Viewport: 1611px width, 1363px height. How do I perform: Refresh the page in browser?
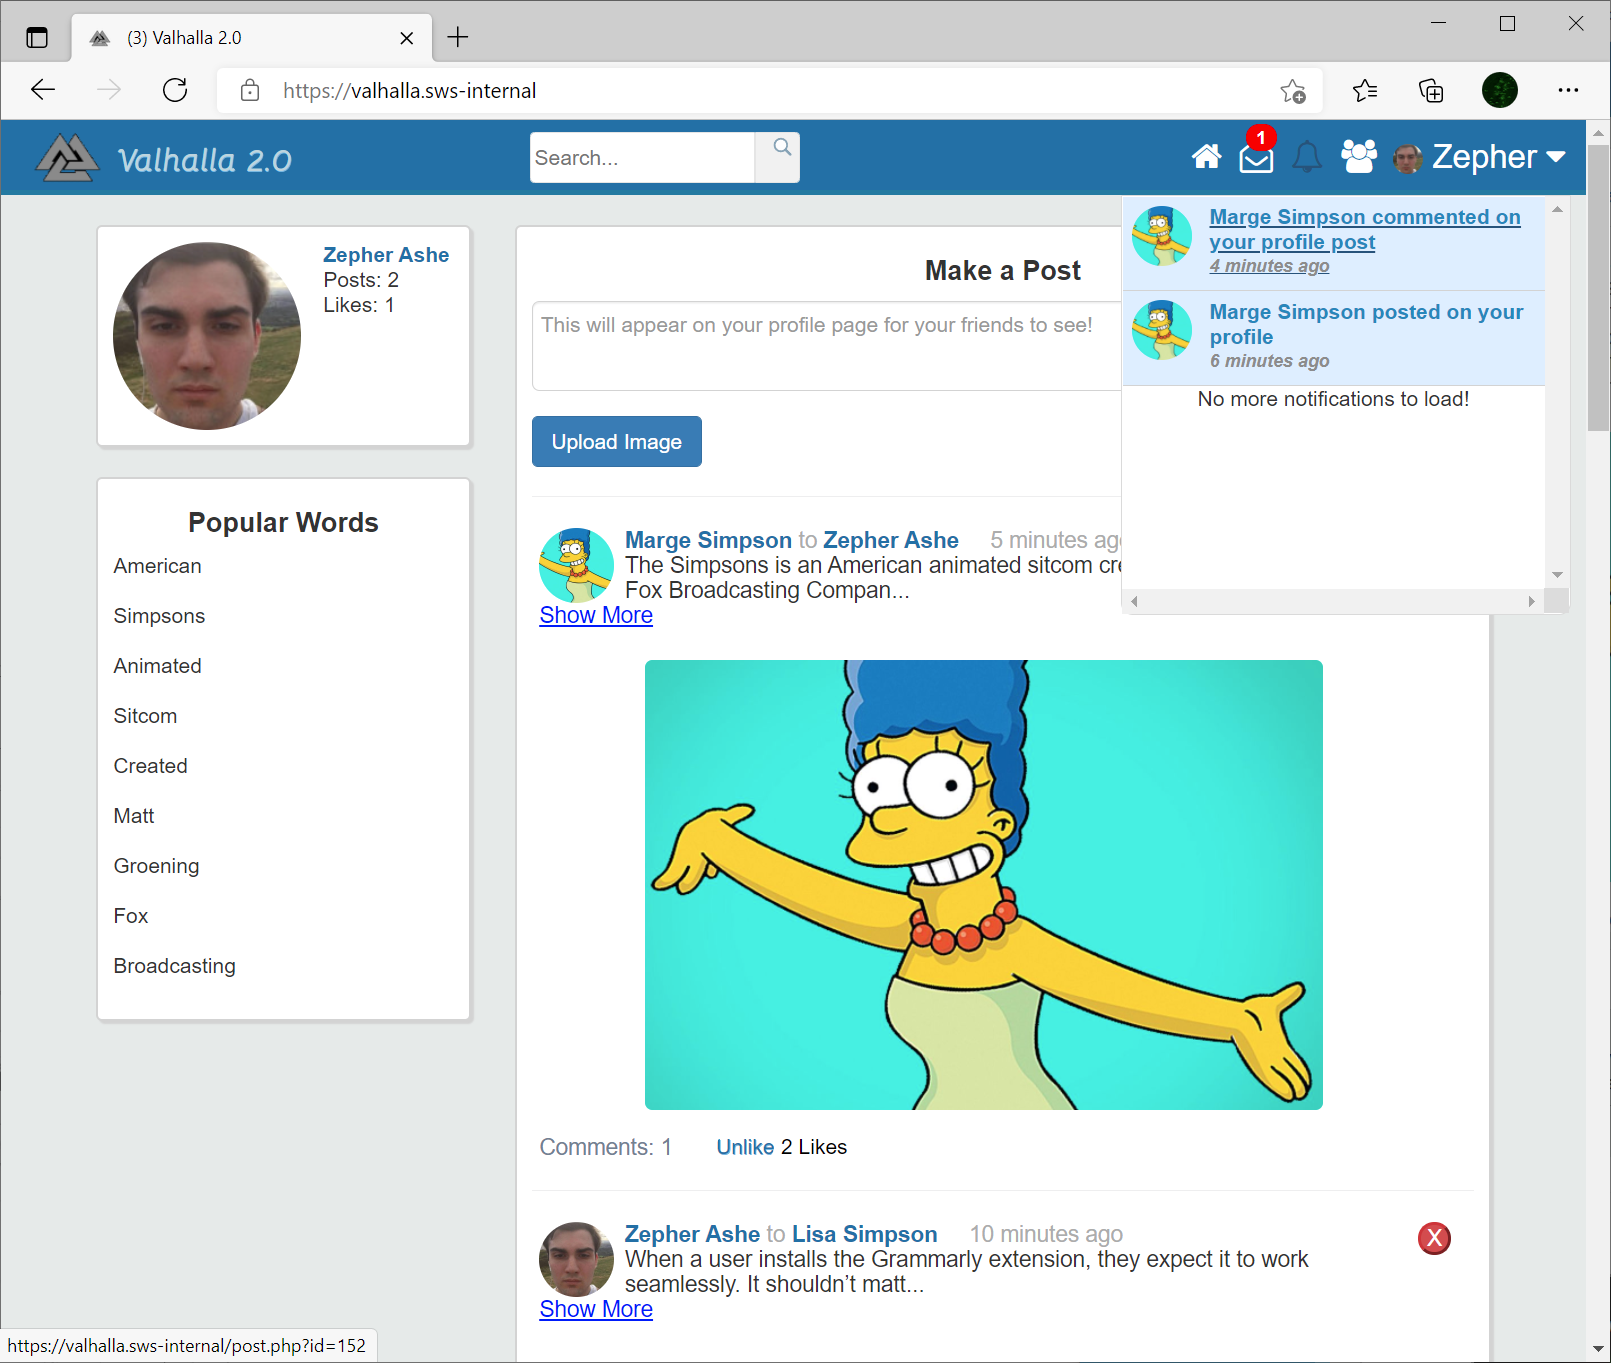click(x=175, y=91)
